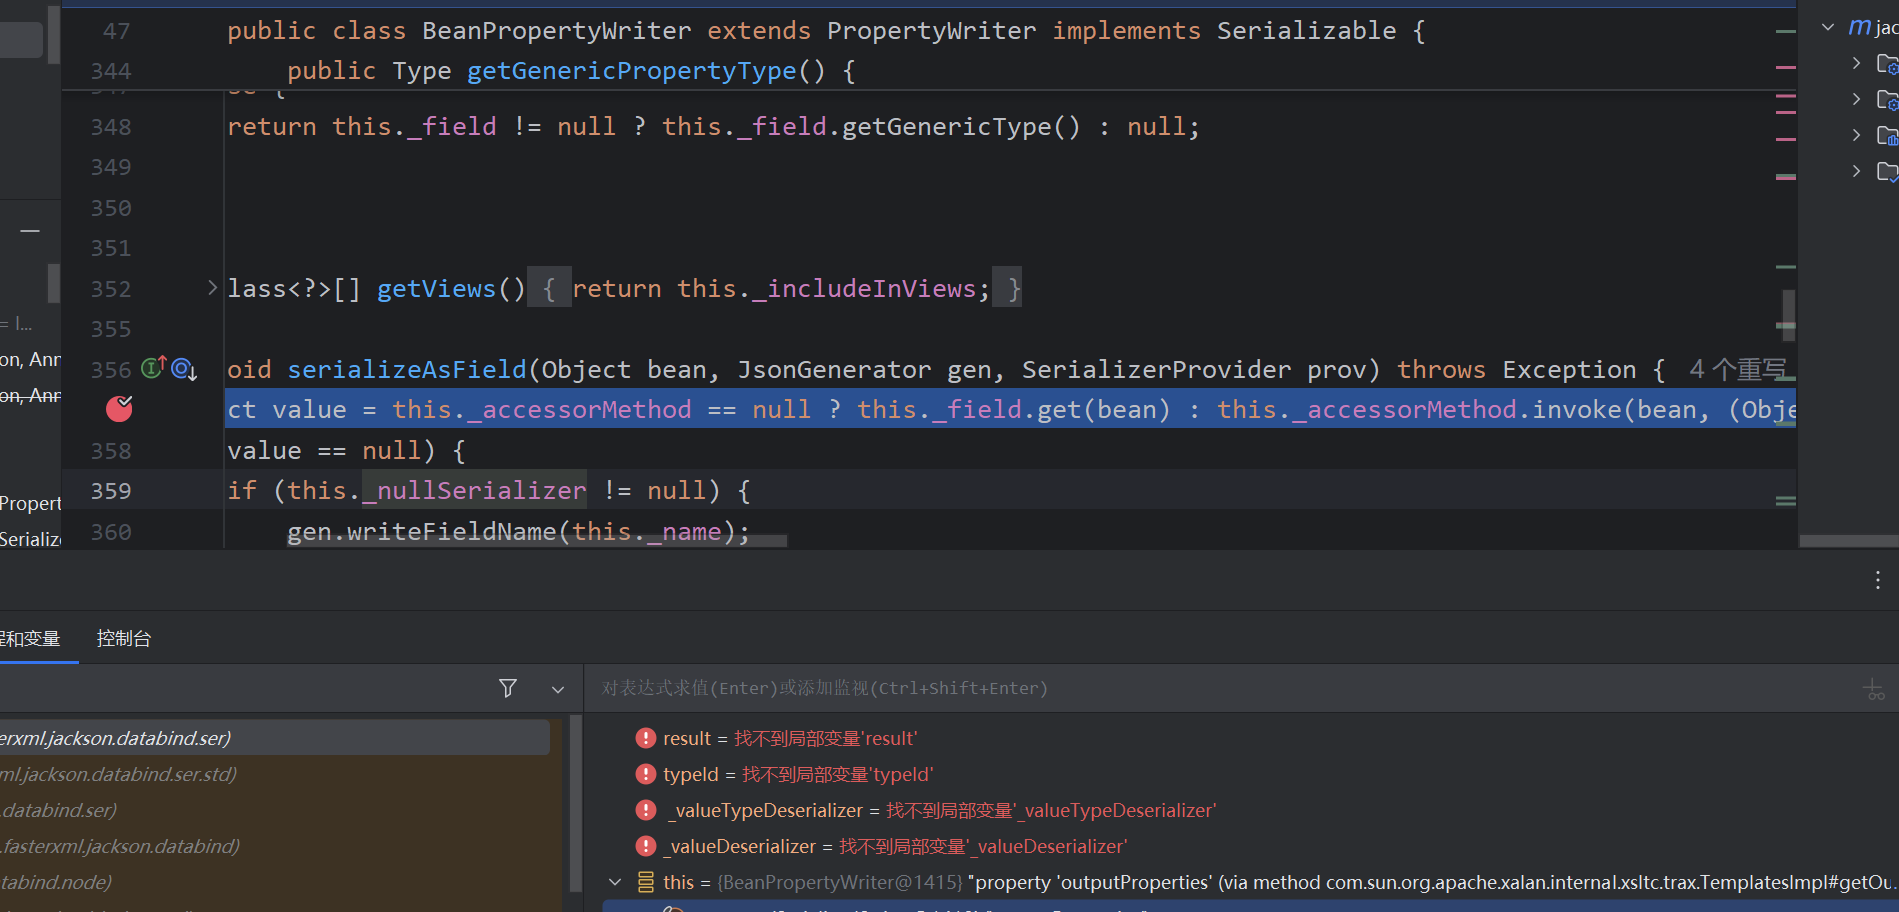
Task: Click the filter funnel icon in frames panel
Action: click(508, 688)
